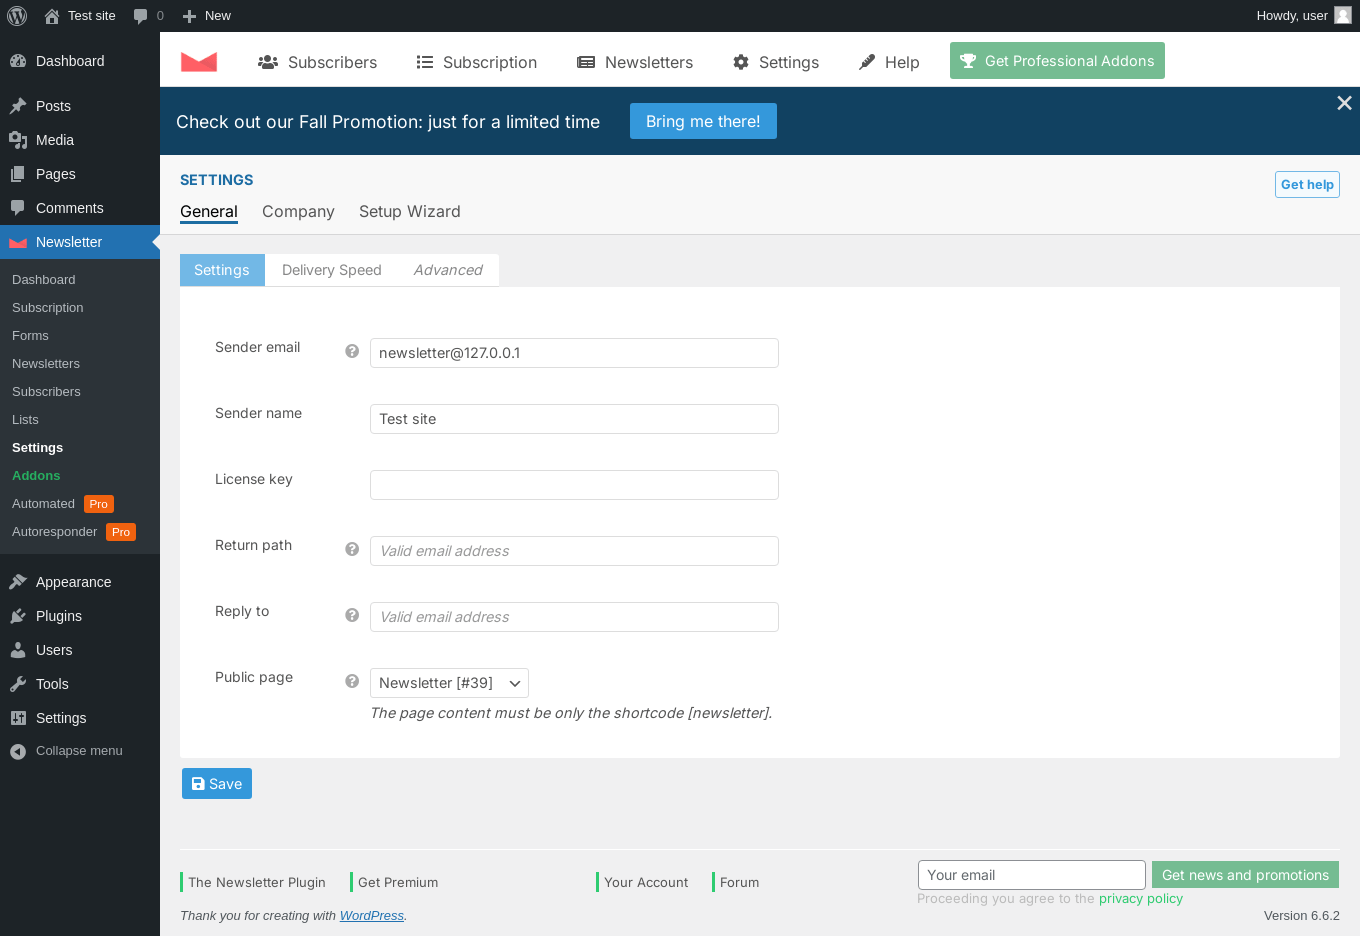Click The Newsletter Plugin footer link
1360x936 pixels.
[257, 882]
